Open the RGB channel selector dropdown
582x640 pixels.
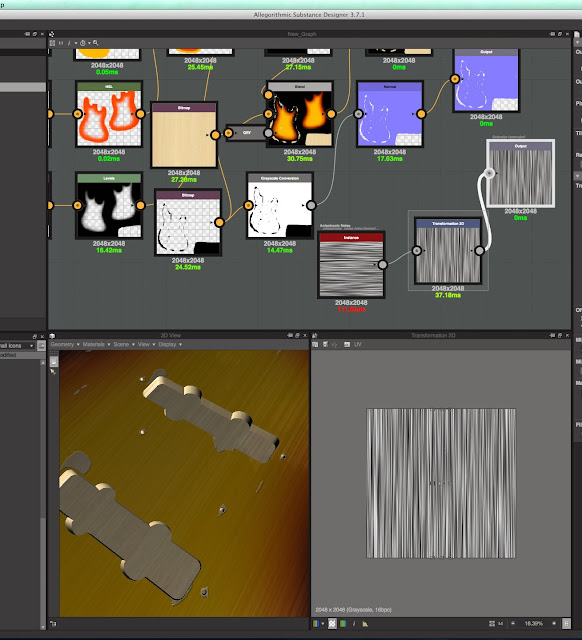point(318,623)
